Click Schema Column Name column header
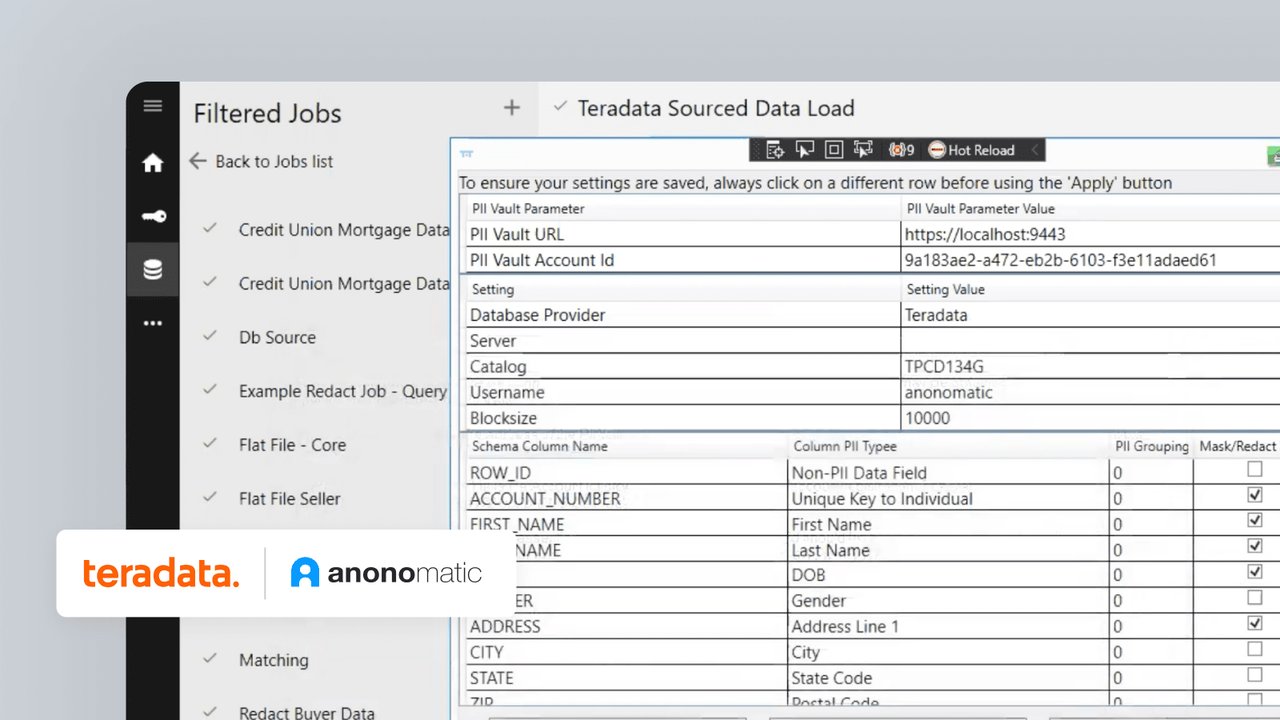1280x720 pixels. coord(539,446)
